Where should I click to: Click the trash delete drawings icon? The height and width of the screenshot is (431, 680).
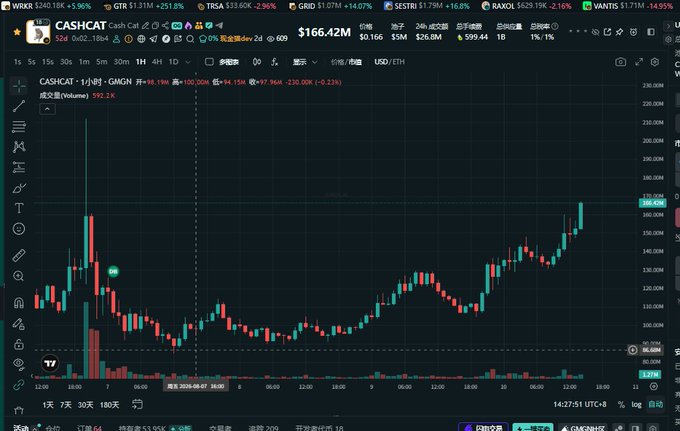tap(19, 410)
